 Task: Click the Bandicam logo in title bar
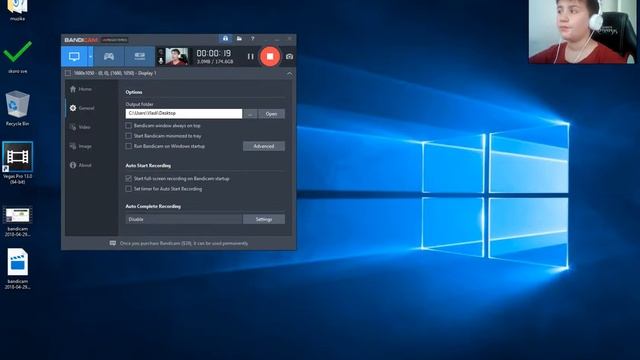pos(81,40)
